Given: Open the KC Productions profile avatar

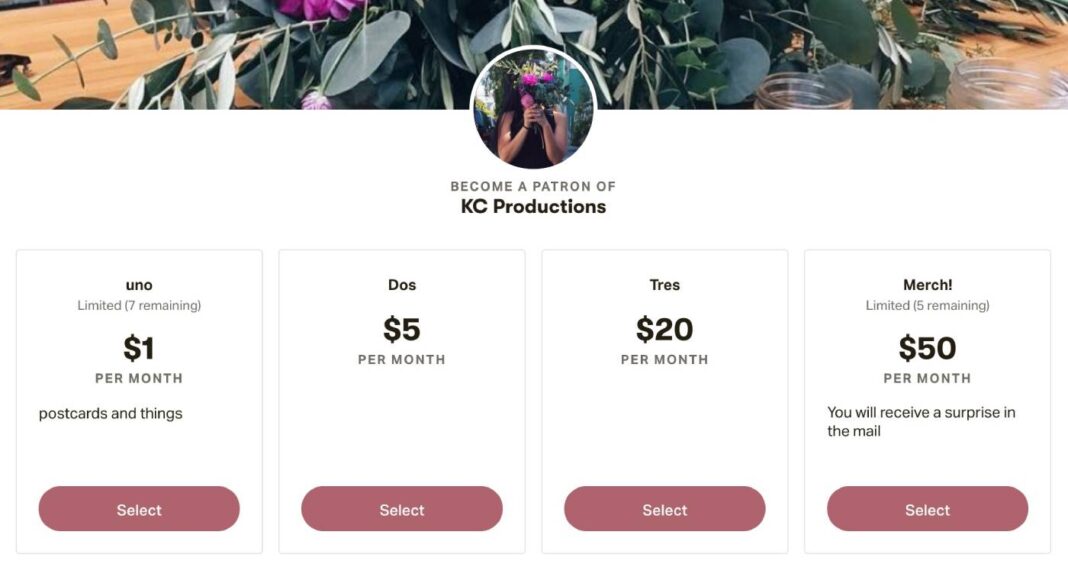Looking at the screenshot, I should pyautogui.click(x=533, y=110).
